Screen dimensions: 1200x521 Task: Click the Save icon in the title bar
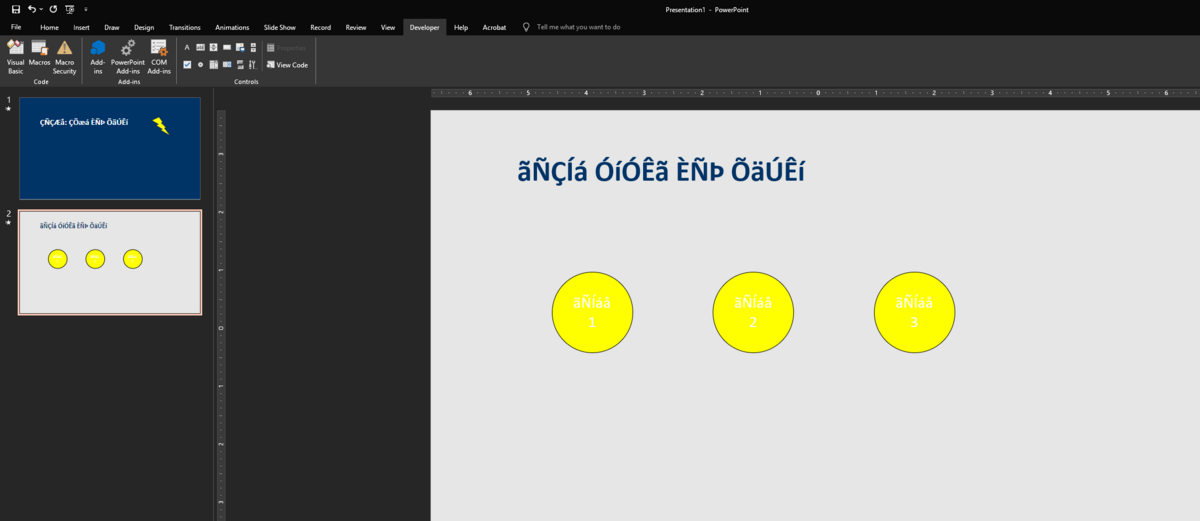(16, 9)
